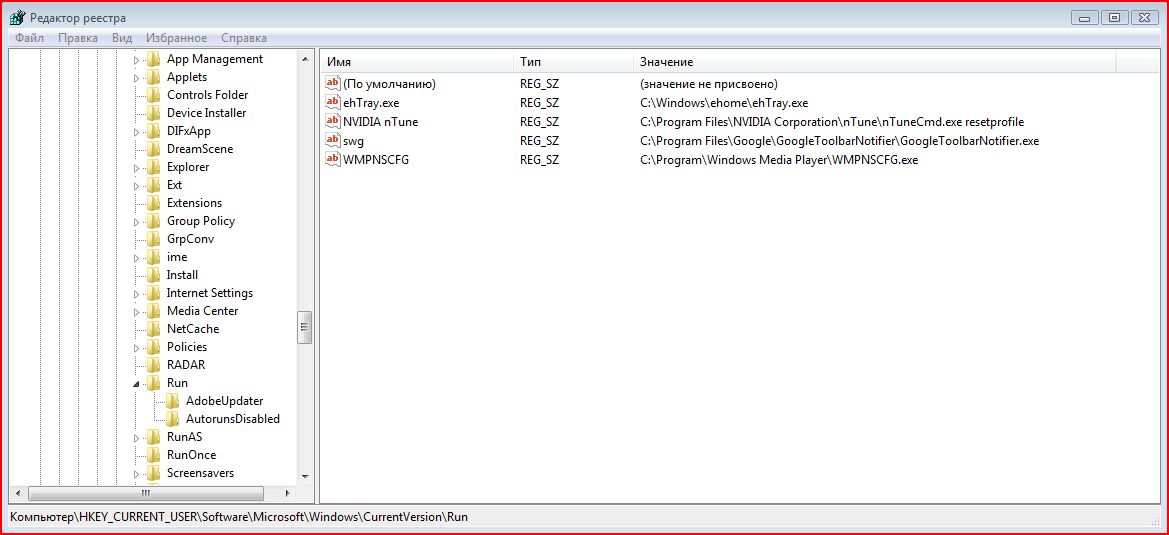Click the WMPNSCFG.exe path value
Image resolution: width=1169 pixels, height=535 pixels.
coord(778,159)
